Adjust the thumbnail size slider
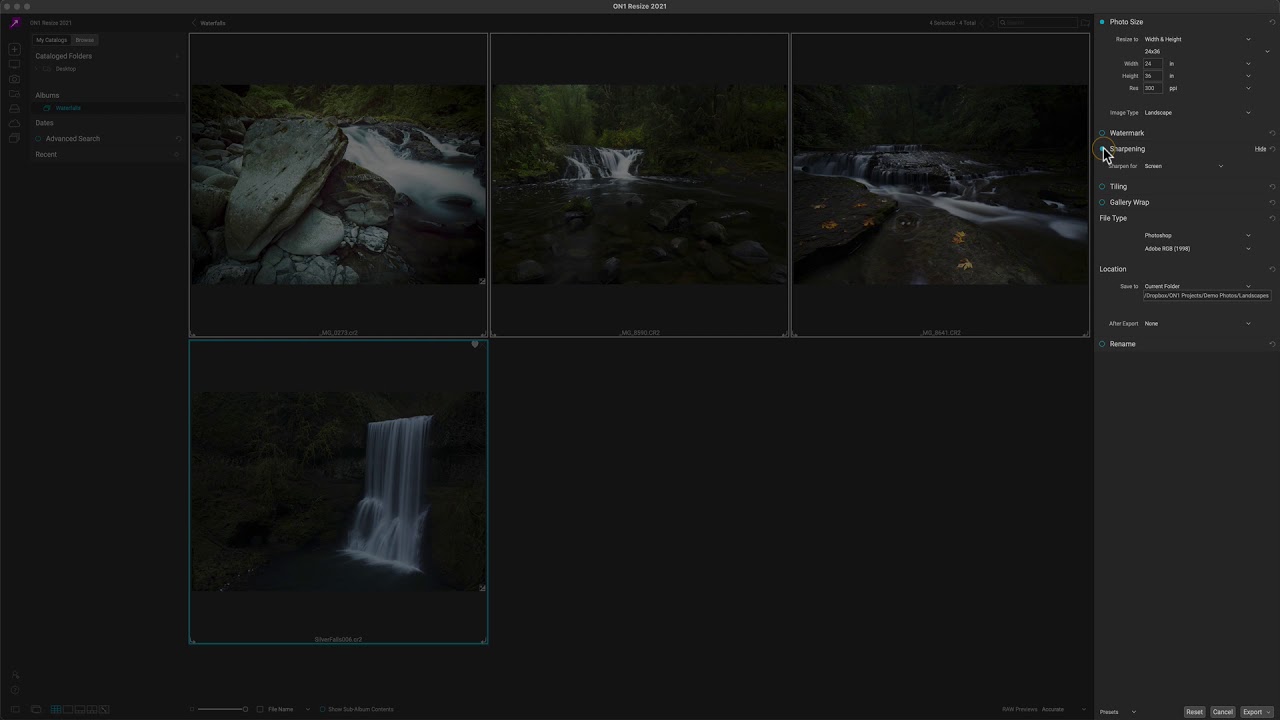The image size is (1280, 720). (x=222, y=709)
